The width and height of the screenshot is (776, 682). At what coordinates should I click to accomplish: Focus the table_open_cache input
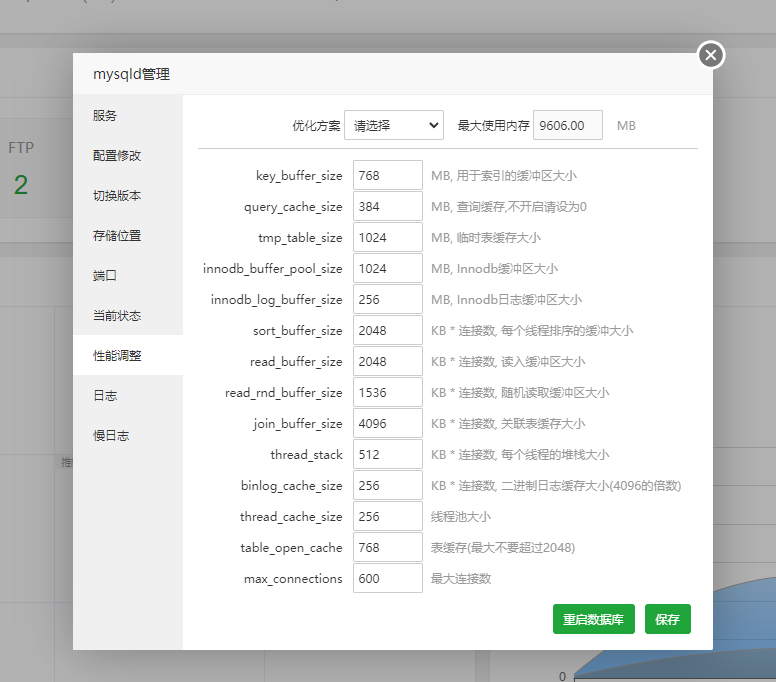coord(387,548)
